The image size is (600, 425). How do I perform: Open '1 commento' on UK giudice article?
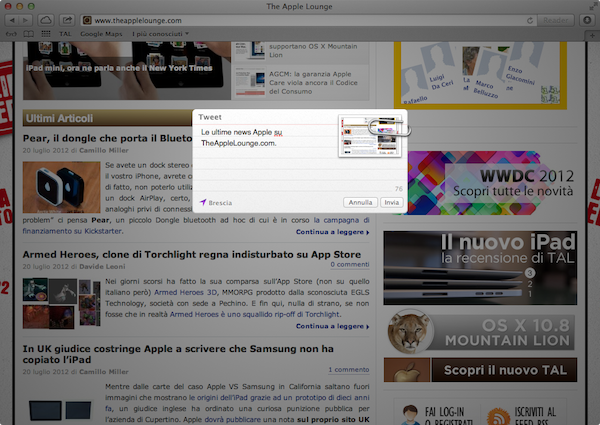click(349, 370)
